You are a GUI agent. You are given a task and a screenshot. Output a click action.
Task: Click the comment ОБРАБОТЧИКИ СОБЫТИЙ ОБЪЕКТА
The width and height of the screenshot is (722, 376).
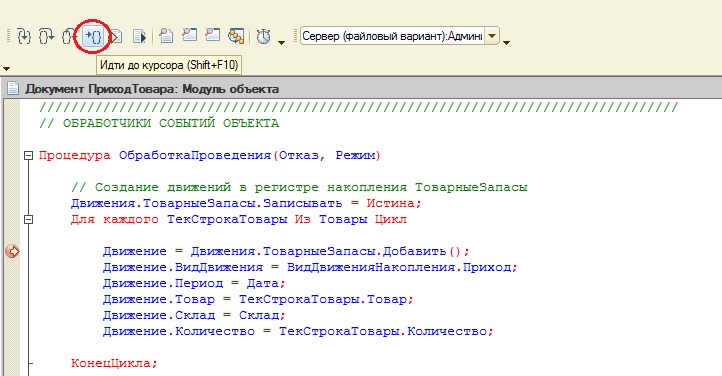point(159,123)
